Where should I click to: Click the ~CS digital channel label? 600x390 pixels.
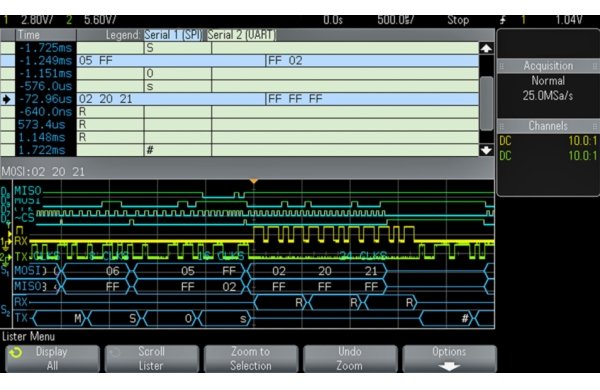[x=24, y=218]
